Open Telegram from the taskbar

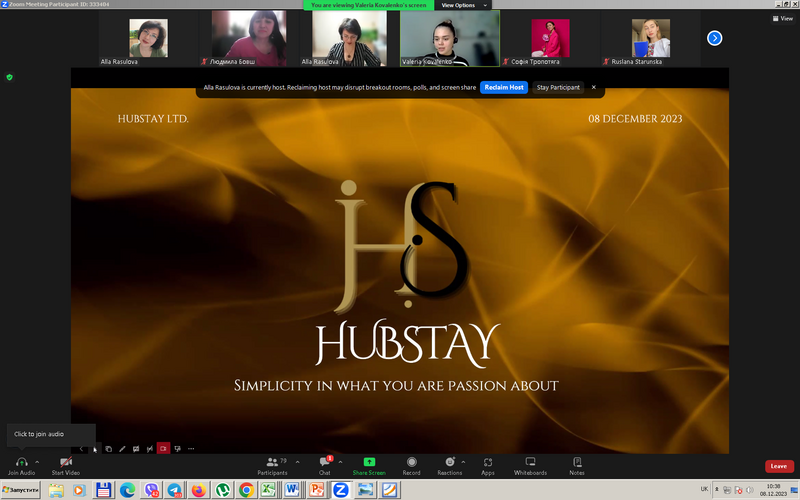(x=174, y=490)
